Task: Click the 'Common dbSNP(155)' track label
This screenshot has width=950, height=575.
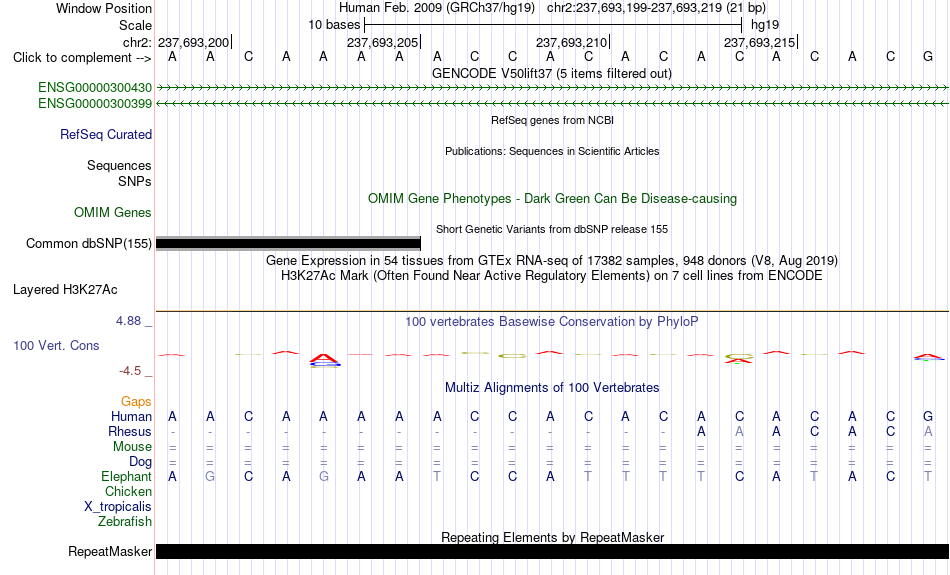Action: point(88,244)
